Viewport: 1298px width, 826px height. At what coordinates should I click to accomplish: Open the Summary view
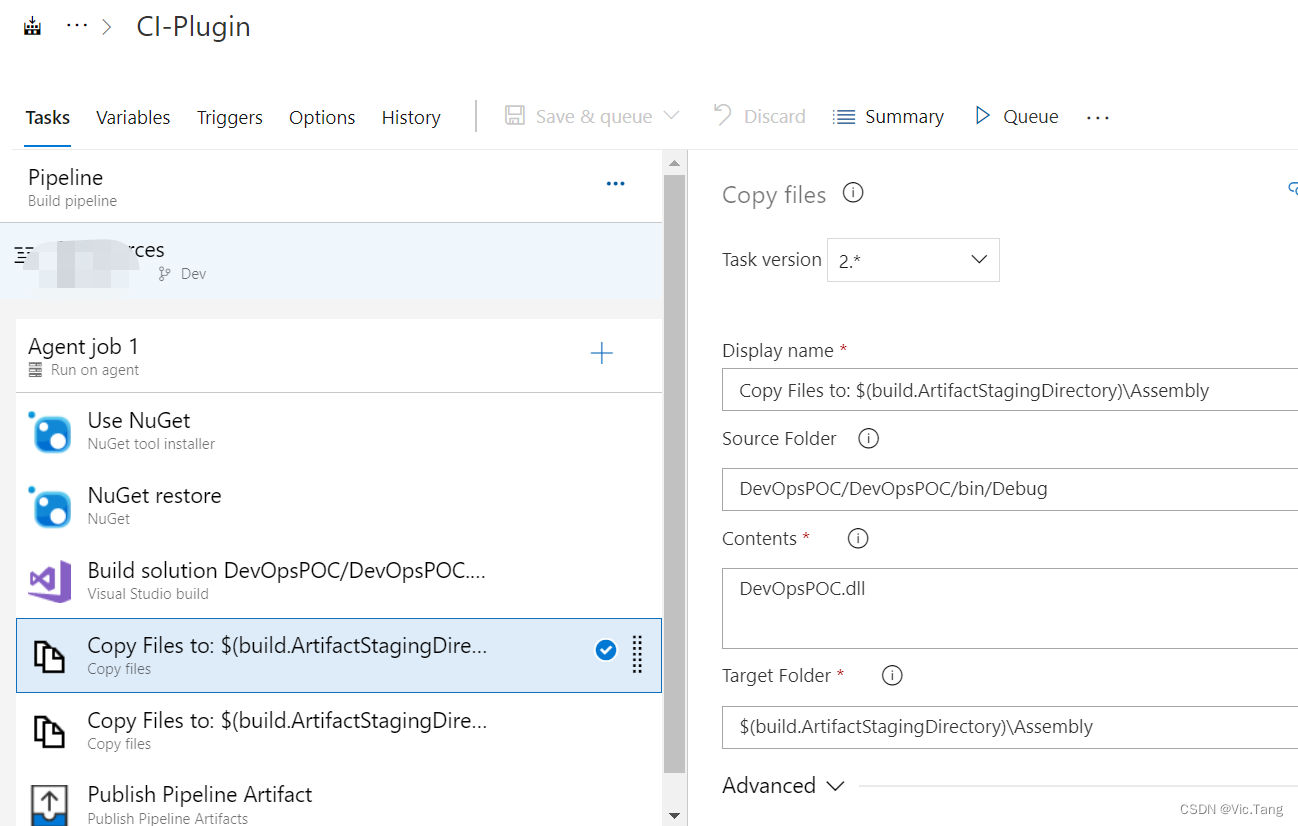click(888, 115)
